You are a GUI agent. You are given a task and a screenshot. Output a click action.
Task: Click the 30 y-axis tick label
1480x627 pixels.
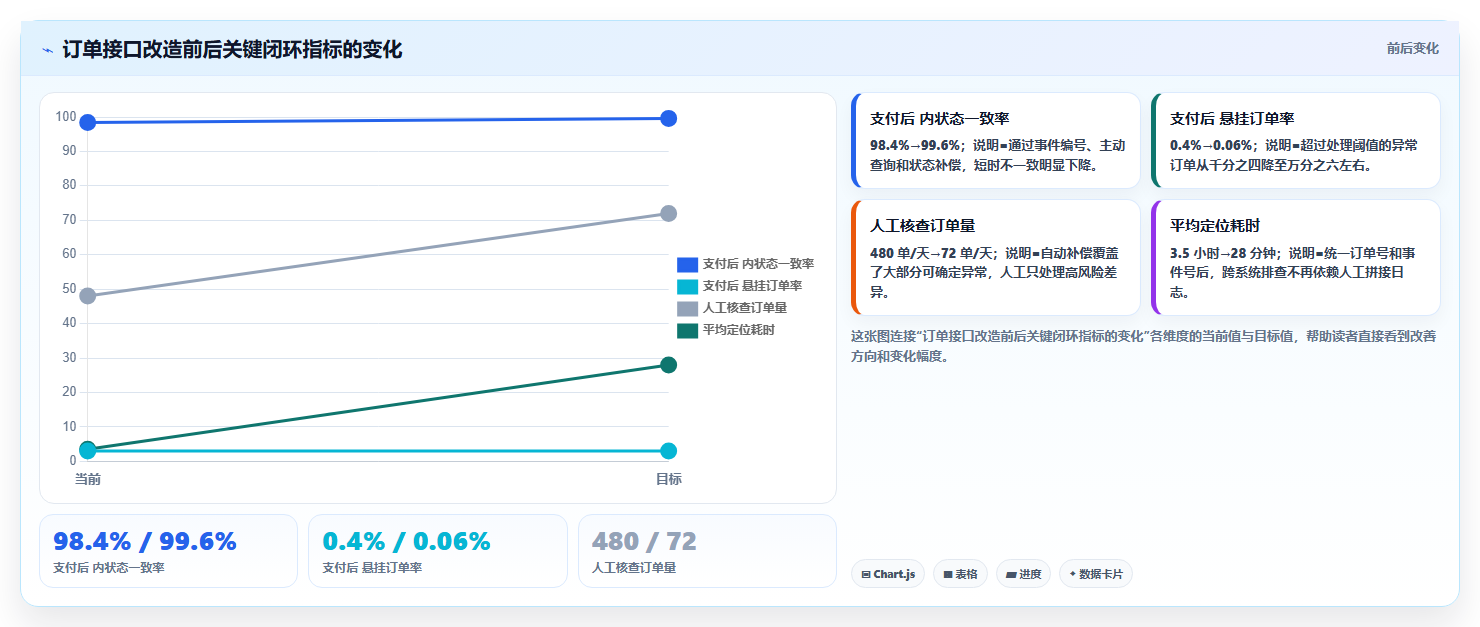pos(69,357)
